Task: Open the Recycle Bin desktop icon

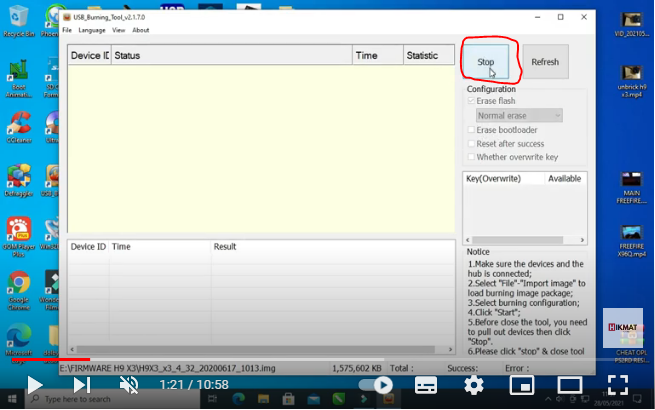Action: (18, 20)
